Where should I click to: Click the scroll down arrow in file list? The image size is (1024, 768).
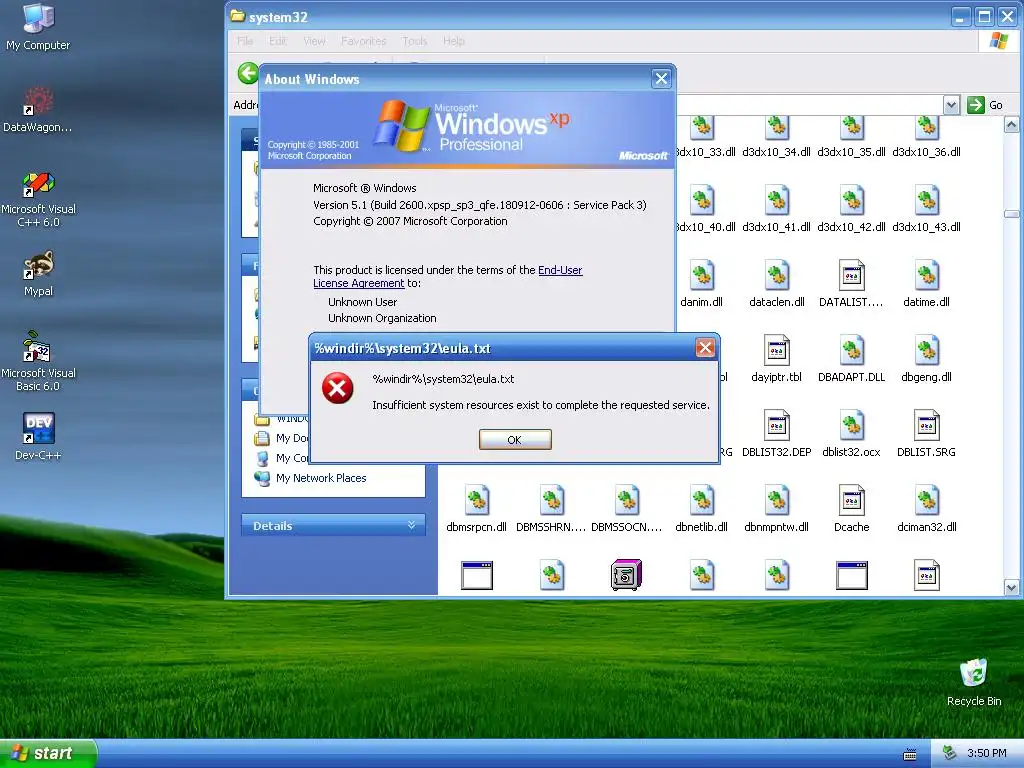click(1011, 587)
